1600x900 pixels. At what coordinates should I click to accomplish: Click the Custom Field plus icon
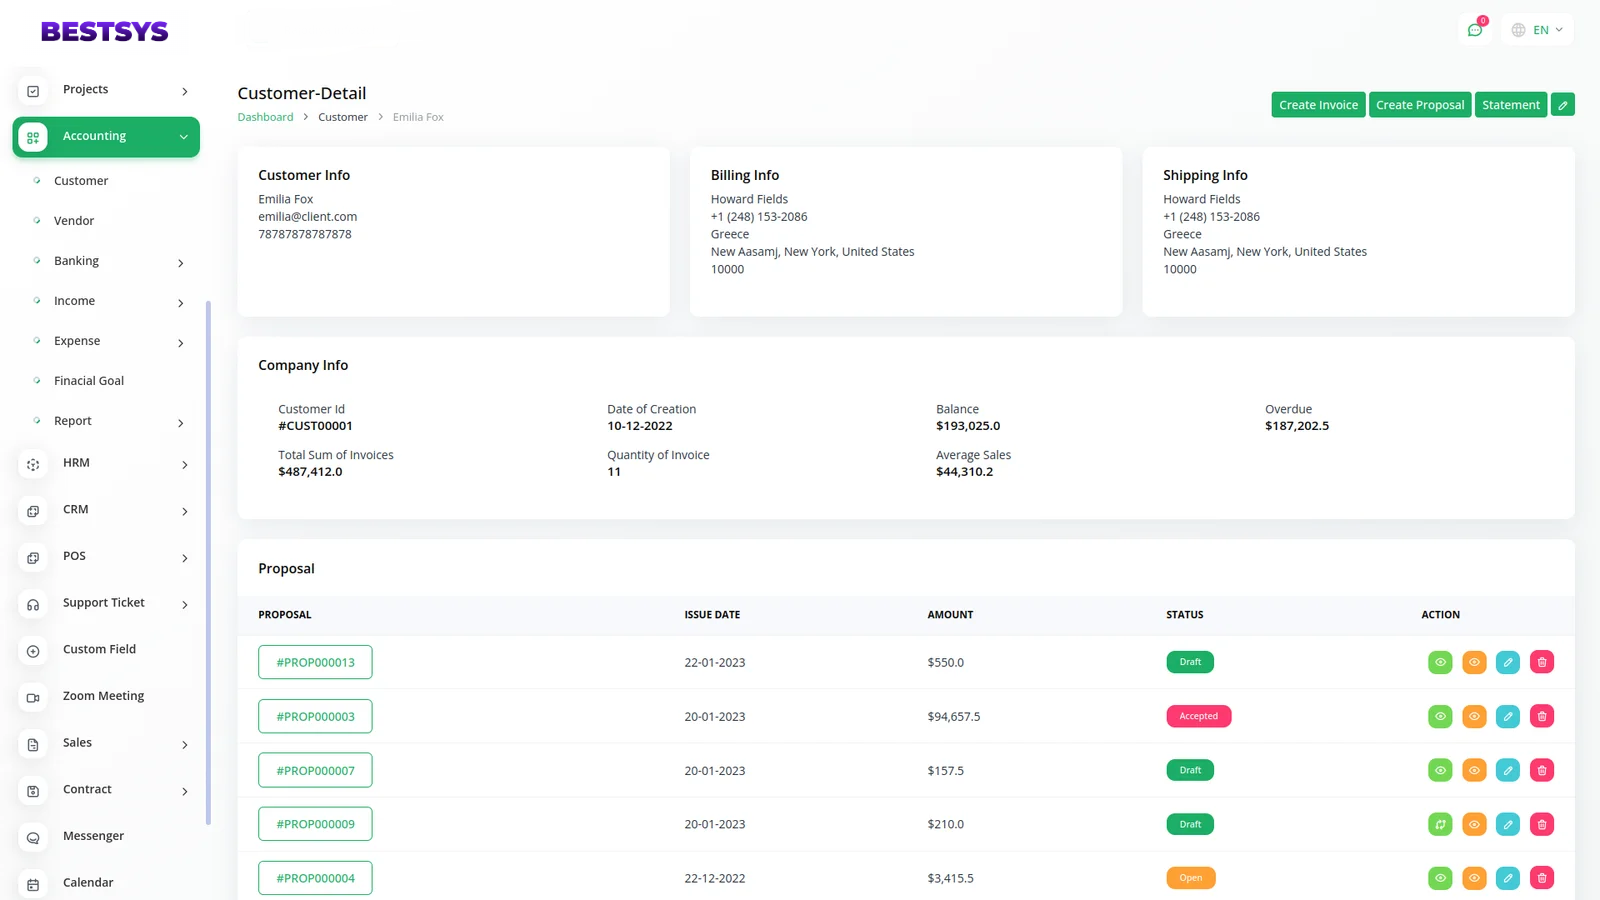click(x=33, y=651)
